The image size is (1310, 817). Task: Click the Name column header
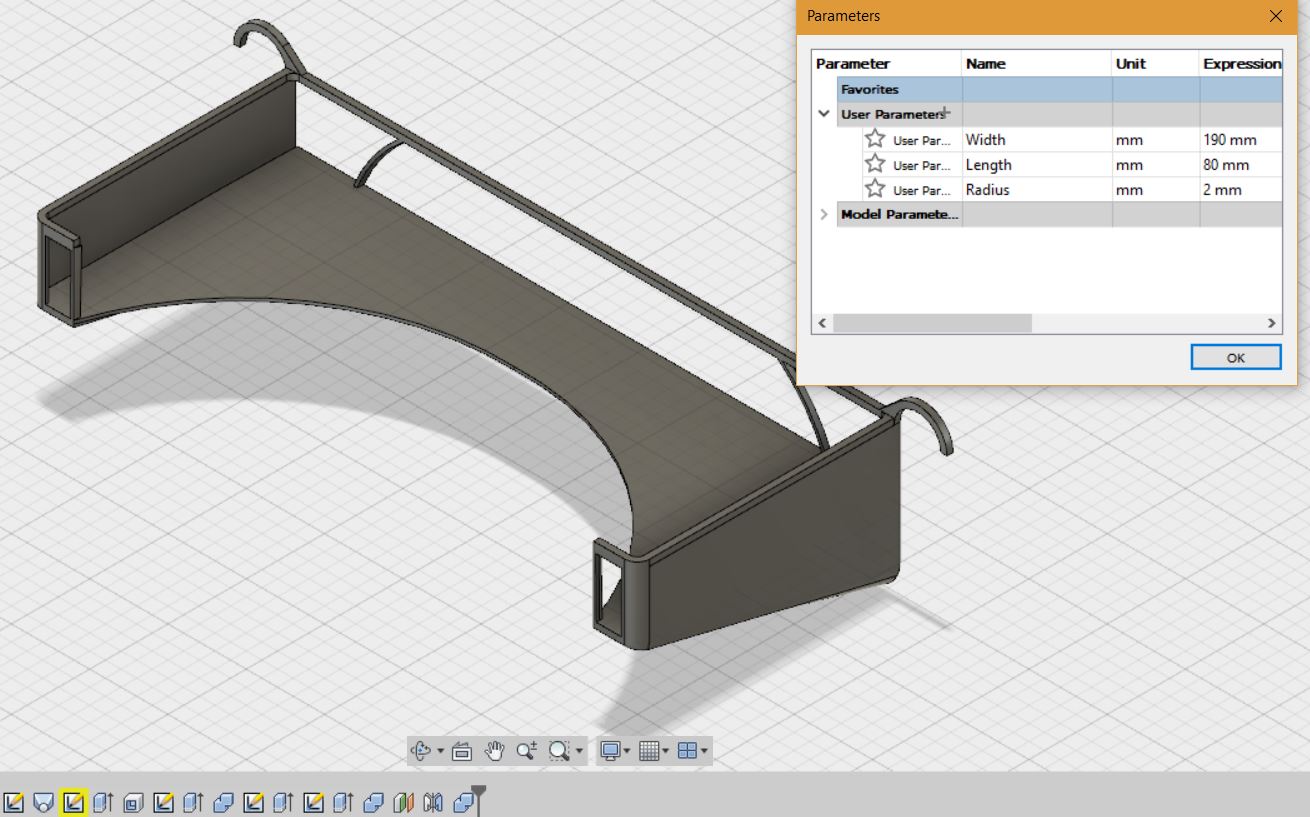coord(1036,63)
